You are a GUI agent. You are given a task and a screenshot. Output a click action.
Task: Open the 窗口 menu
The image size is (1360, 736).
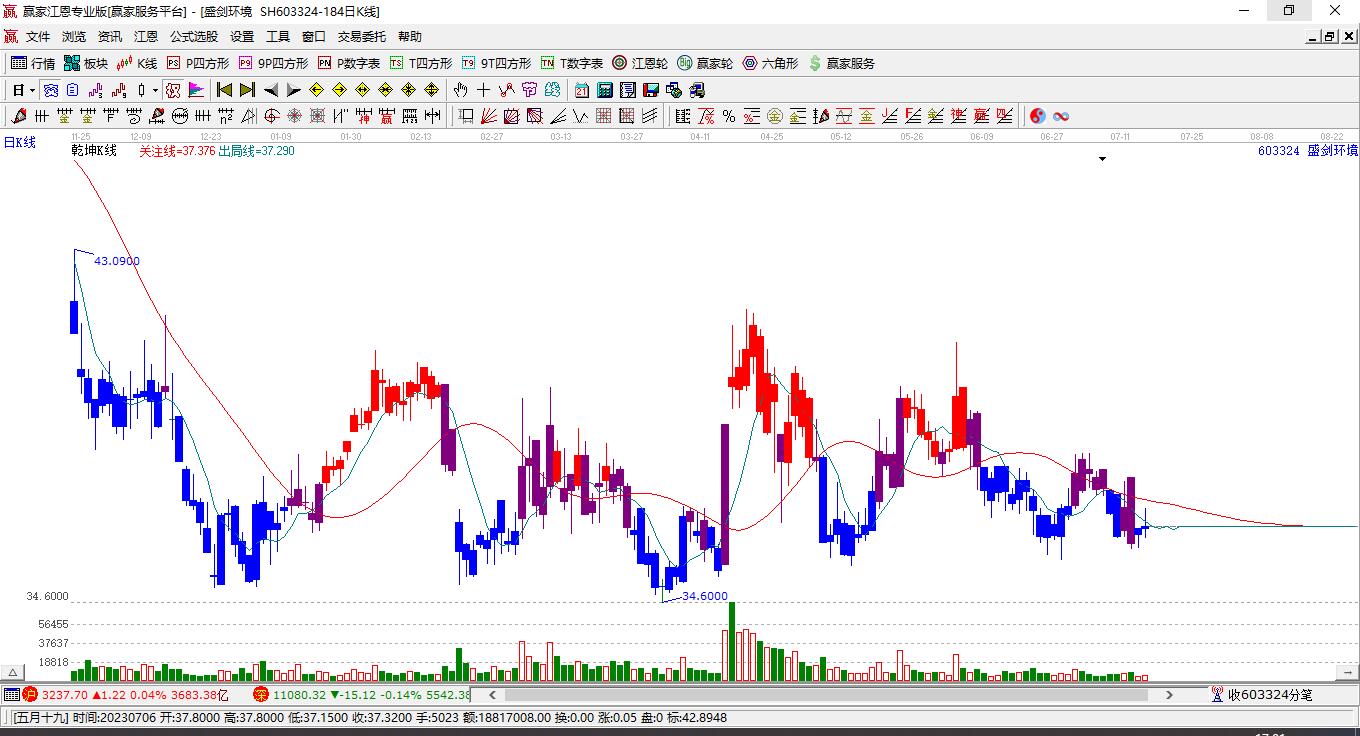[x=314, y=37]
